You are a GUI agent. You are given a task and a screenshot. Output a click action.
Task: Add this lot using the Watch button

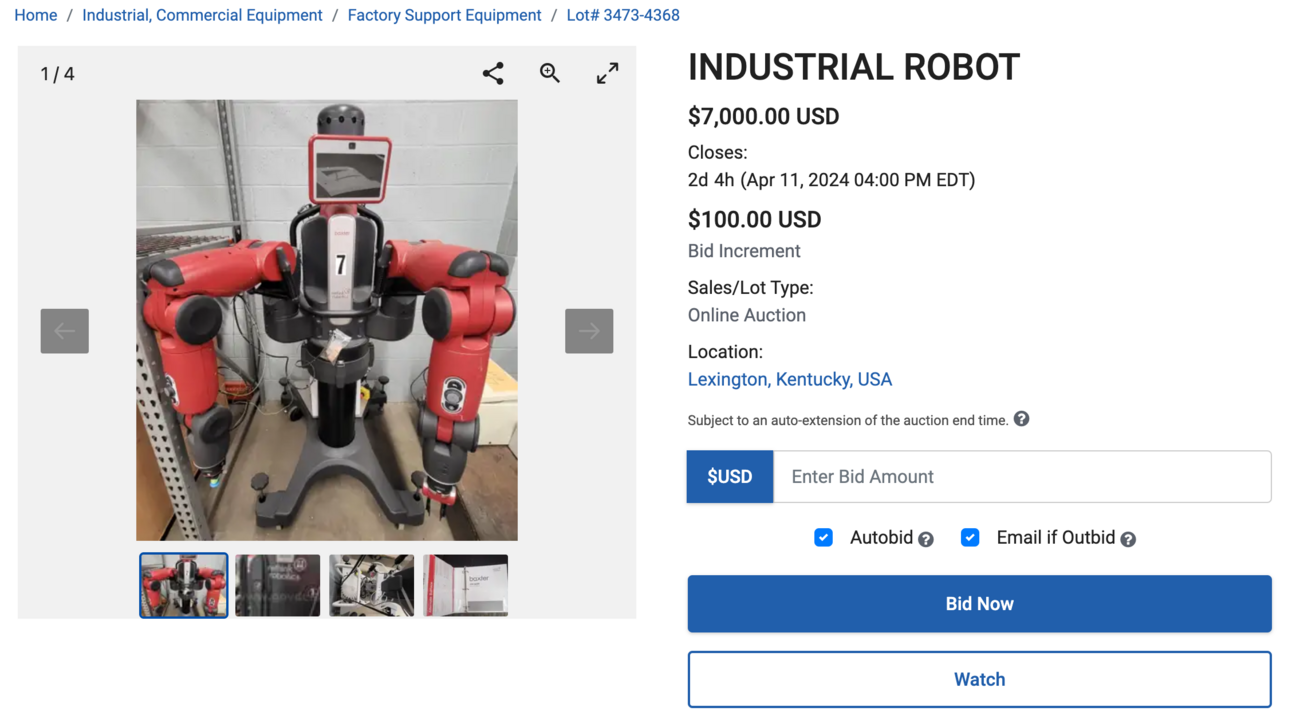tap(979, 679)
